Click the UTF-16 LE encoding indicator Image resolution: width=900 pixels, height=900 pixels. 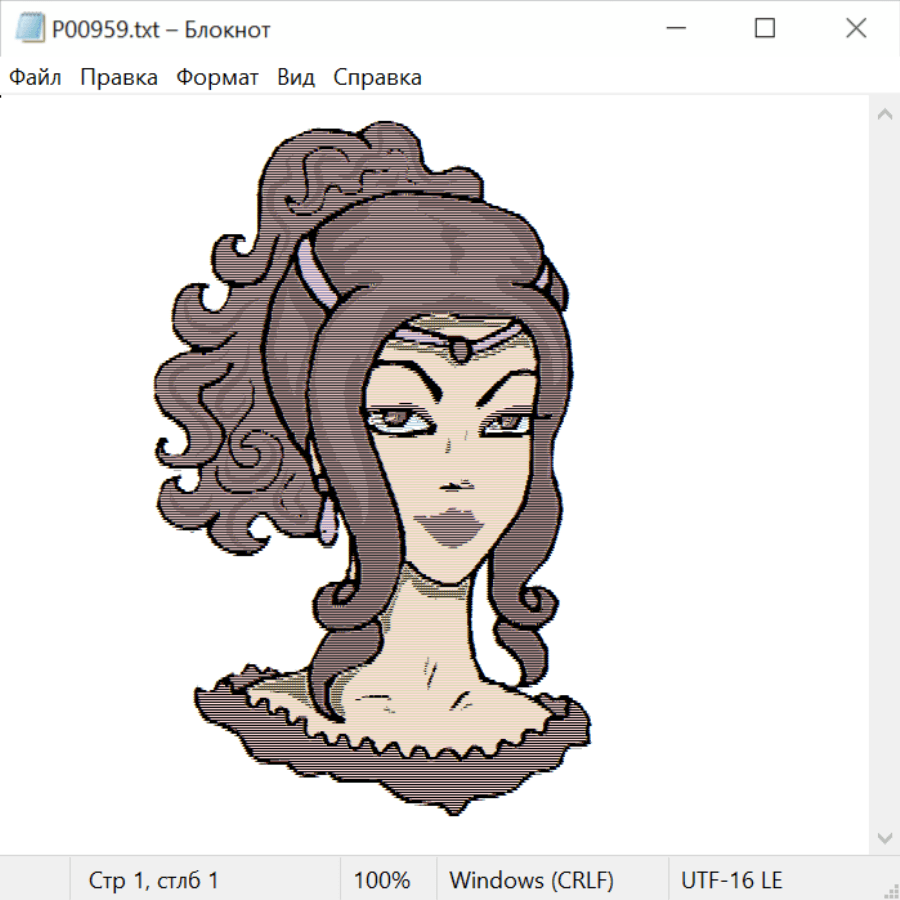(731, 880)
